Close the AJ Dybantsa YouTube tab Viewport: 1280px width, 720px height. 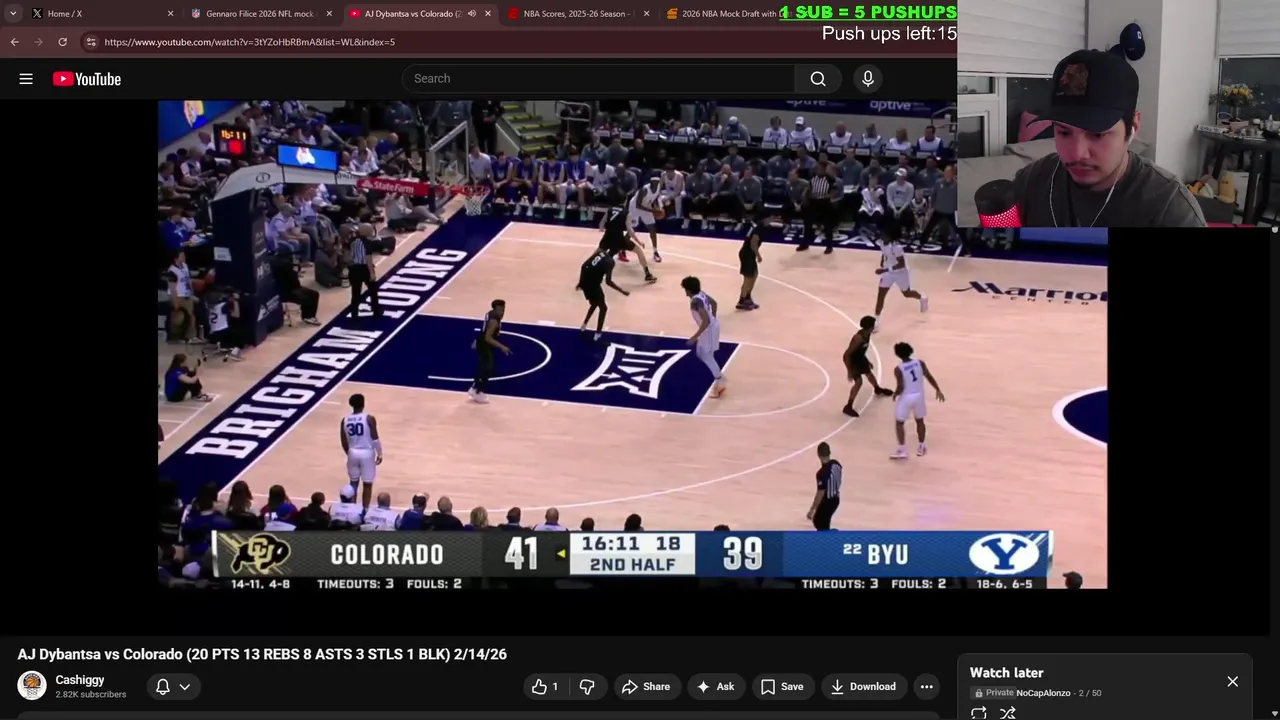pyautogui.click(x=488, y=13)
